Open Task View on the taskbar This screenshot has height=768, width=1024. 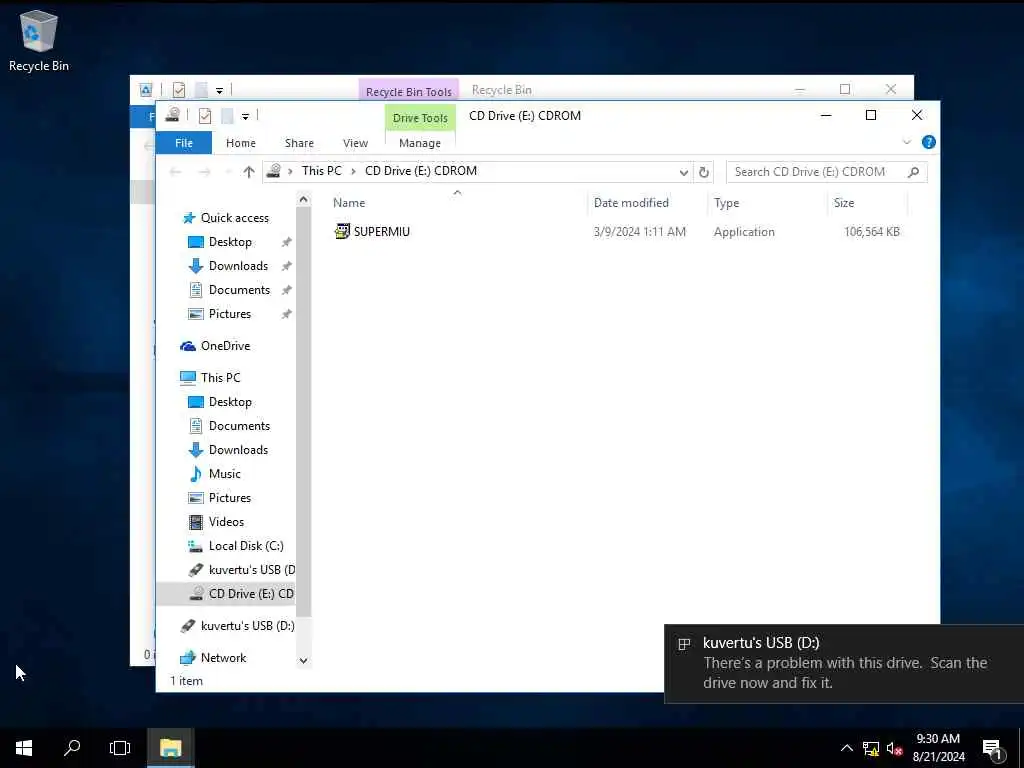pyautogui.click(x=120, y=748)
